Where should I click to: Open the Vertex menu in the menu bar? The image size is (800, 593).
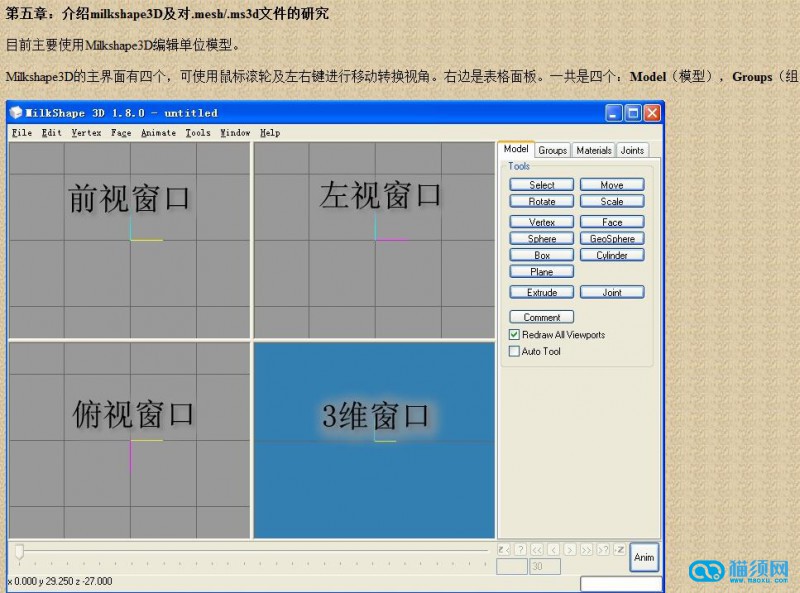click(x=86, y=133)
